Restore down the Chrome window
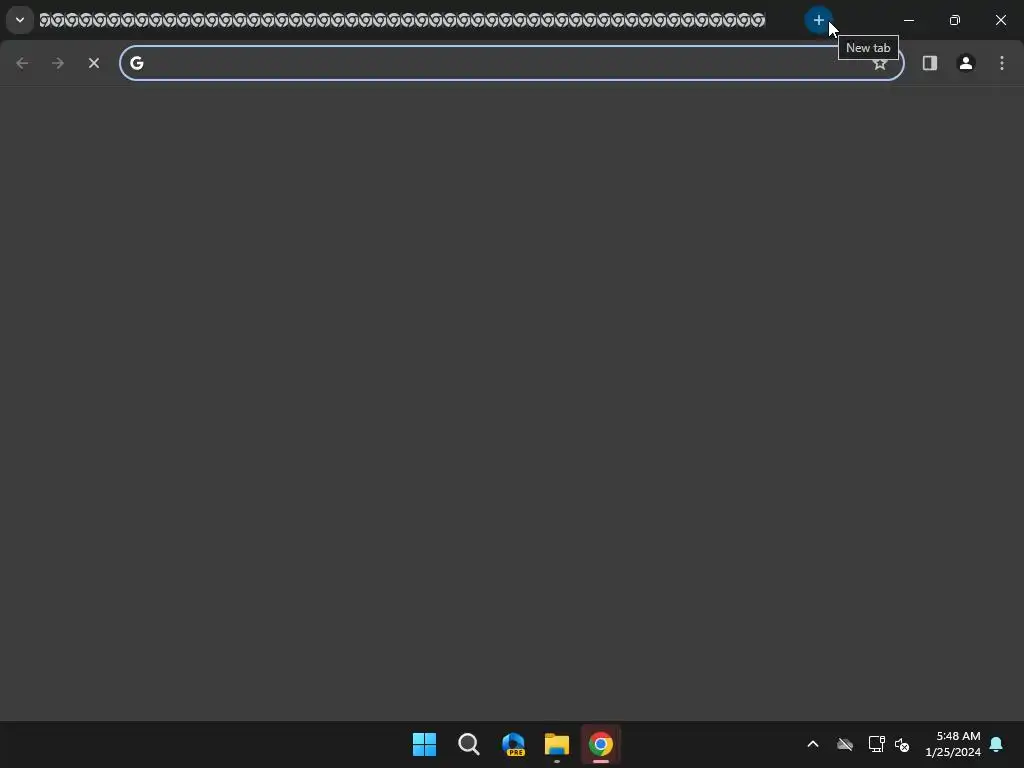The height and width of the screenshot is (768, 1024). point(955,20)
